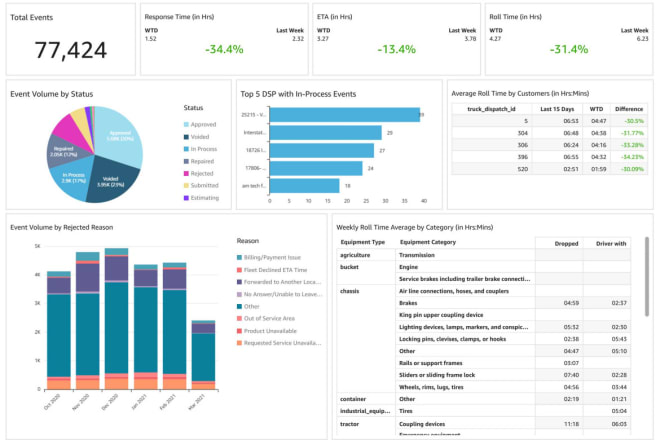Sort by the truck_dispatch_id column header
The height and width of the screenshot is (440, 660).
(x=491, y=109)
